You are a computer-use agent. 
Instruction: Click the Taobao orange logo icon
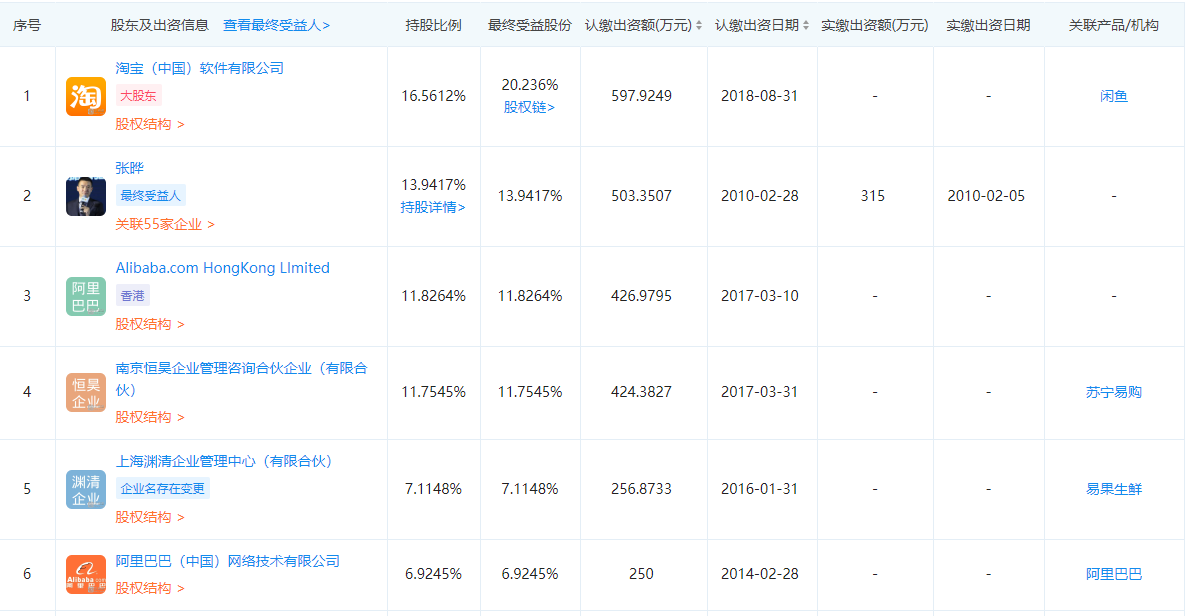(86, 96)
